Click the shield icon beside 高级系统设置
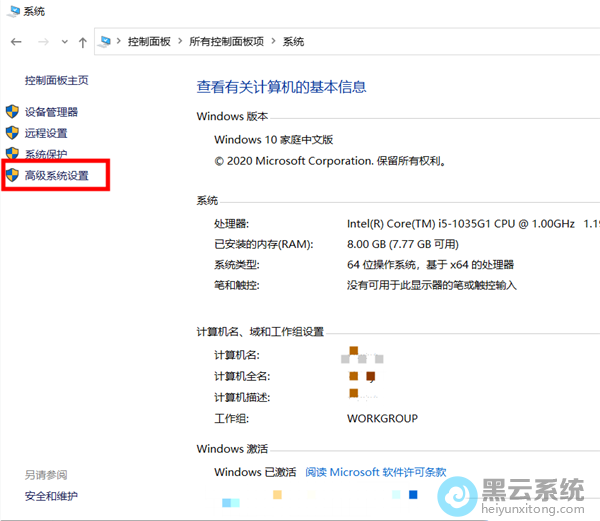 [x=12, y=175]
